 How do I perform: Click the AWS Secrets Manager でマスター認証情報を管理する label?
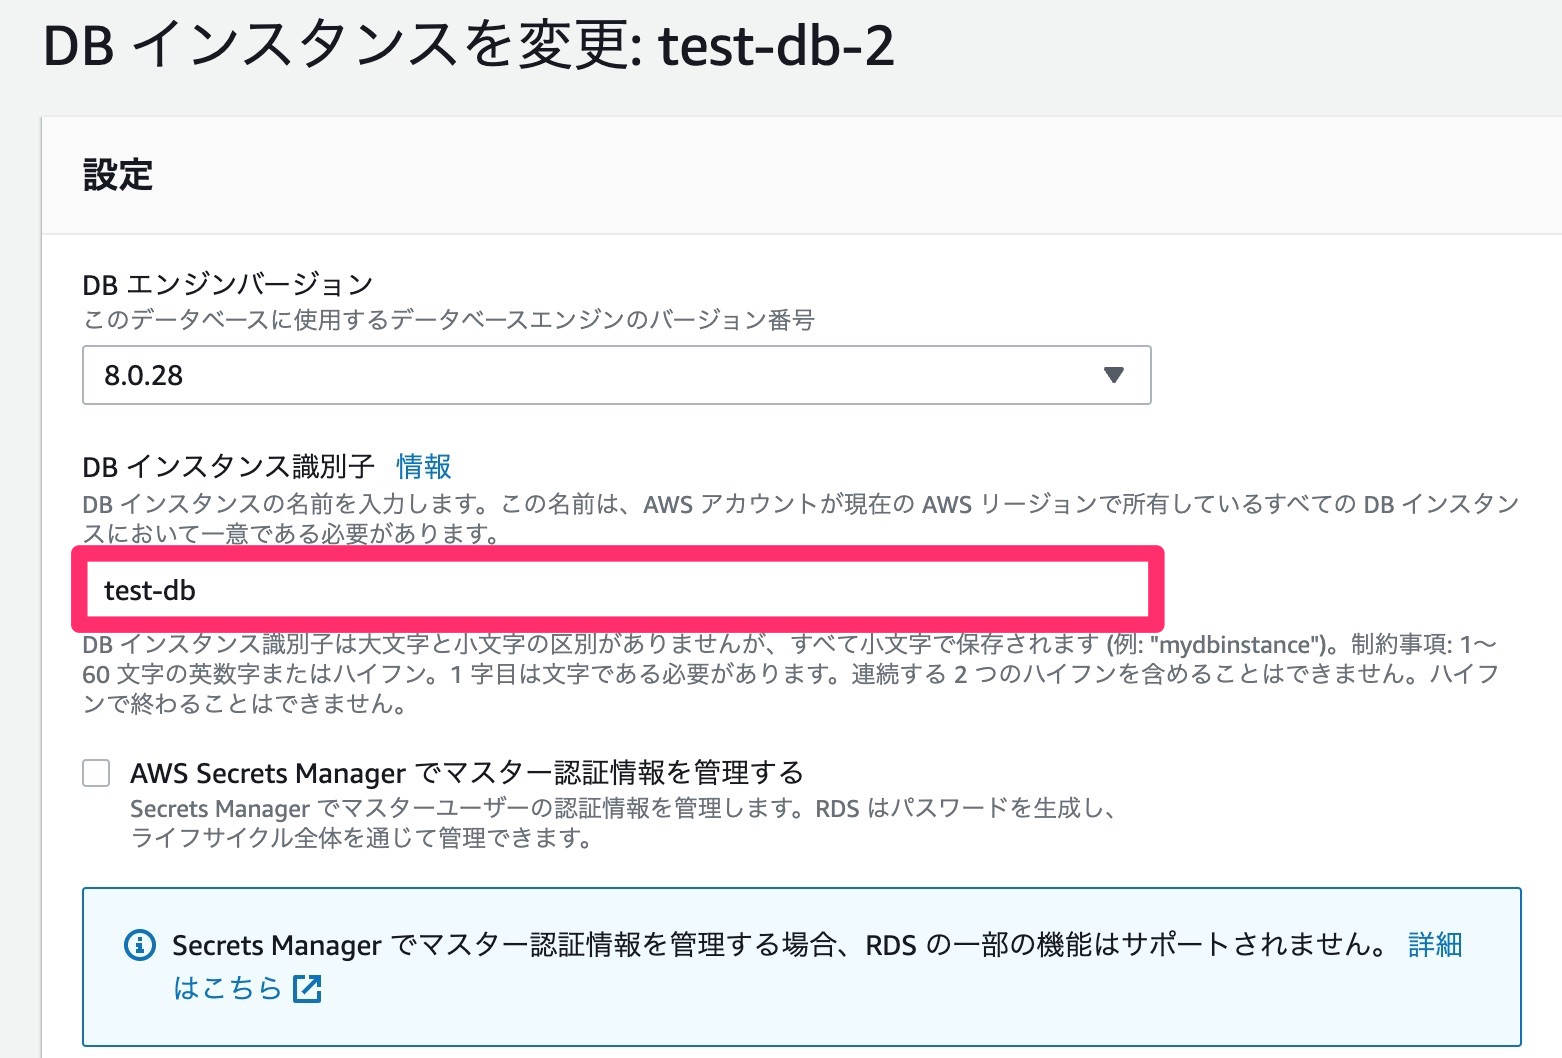(466, 773)
